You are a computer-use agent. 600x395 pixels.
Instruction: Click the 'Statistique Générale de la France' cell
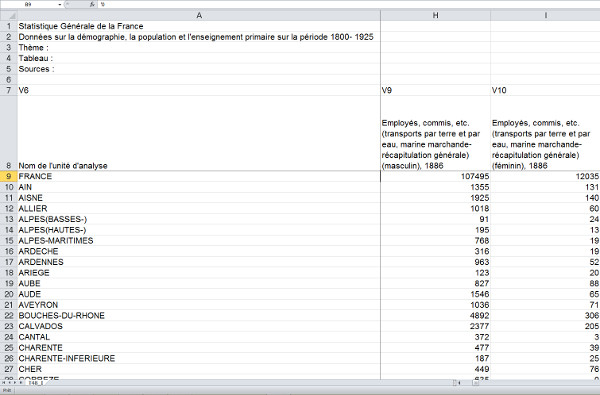click(x=199, y=26)
